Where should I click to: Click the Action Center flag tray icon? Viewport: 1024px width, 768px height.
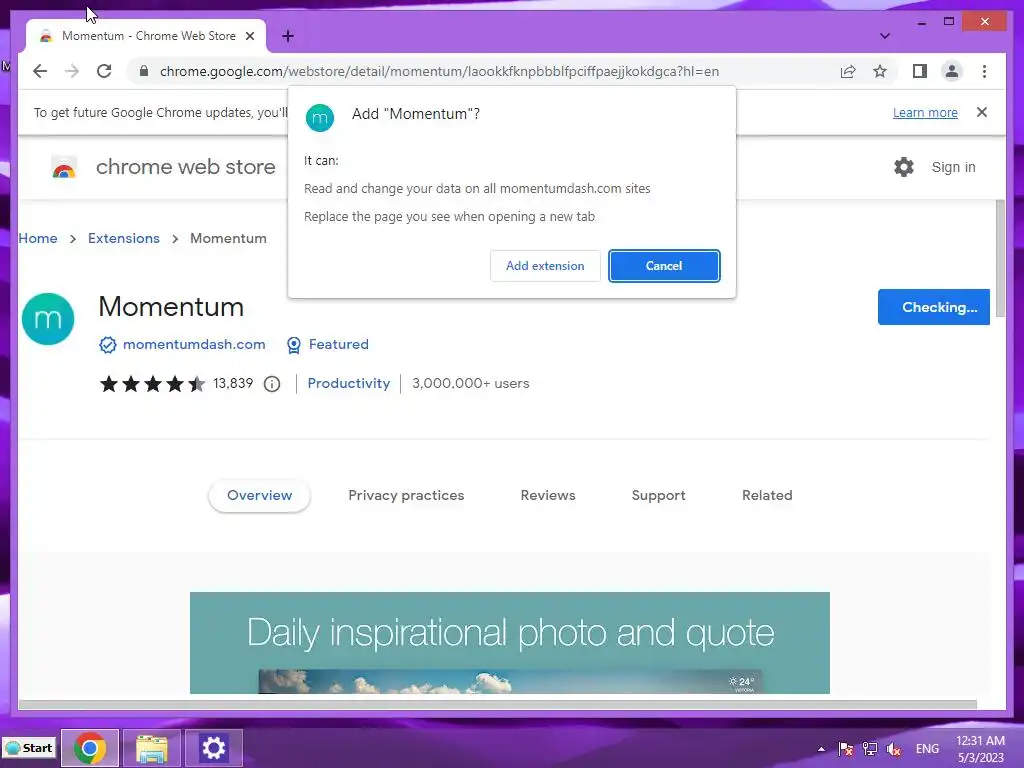click(x=845, y=749)
